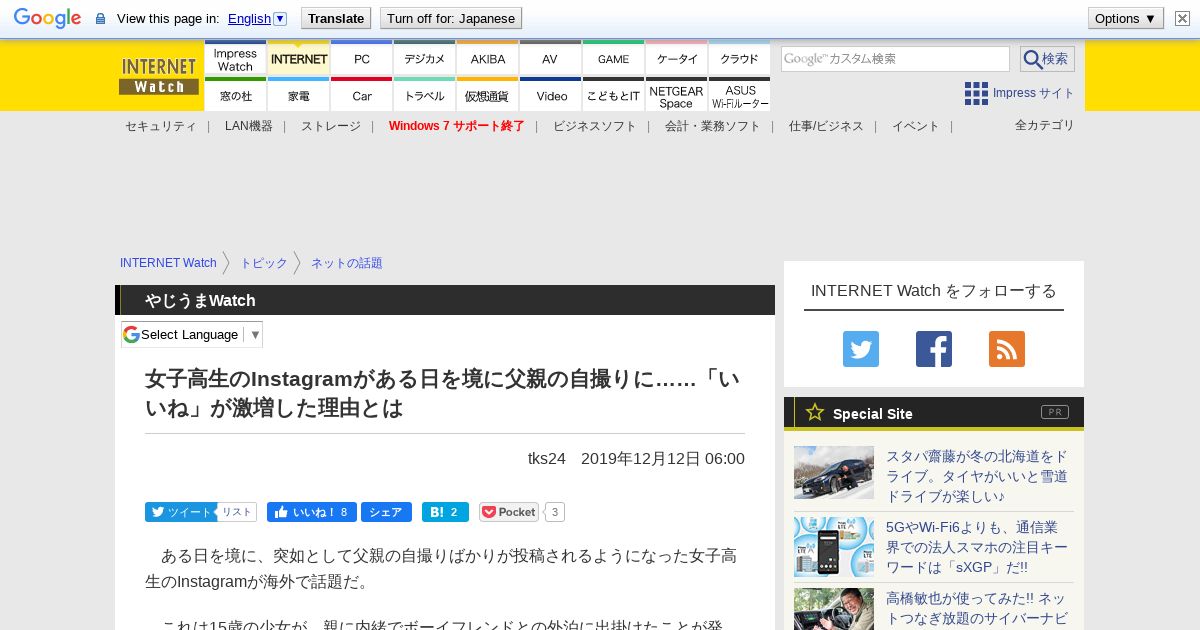
Task: Click the Google logo in translate bar
Action: tap(47, 18)
